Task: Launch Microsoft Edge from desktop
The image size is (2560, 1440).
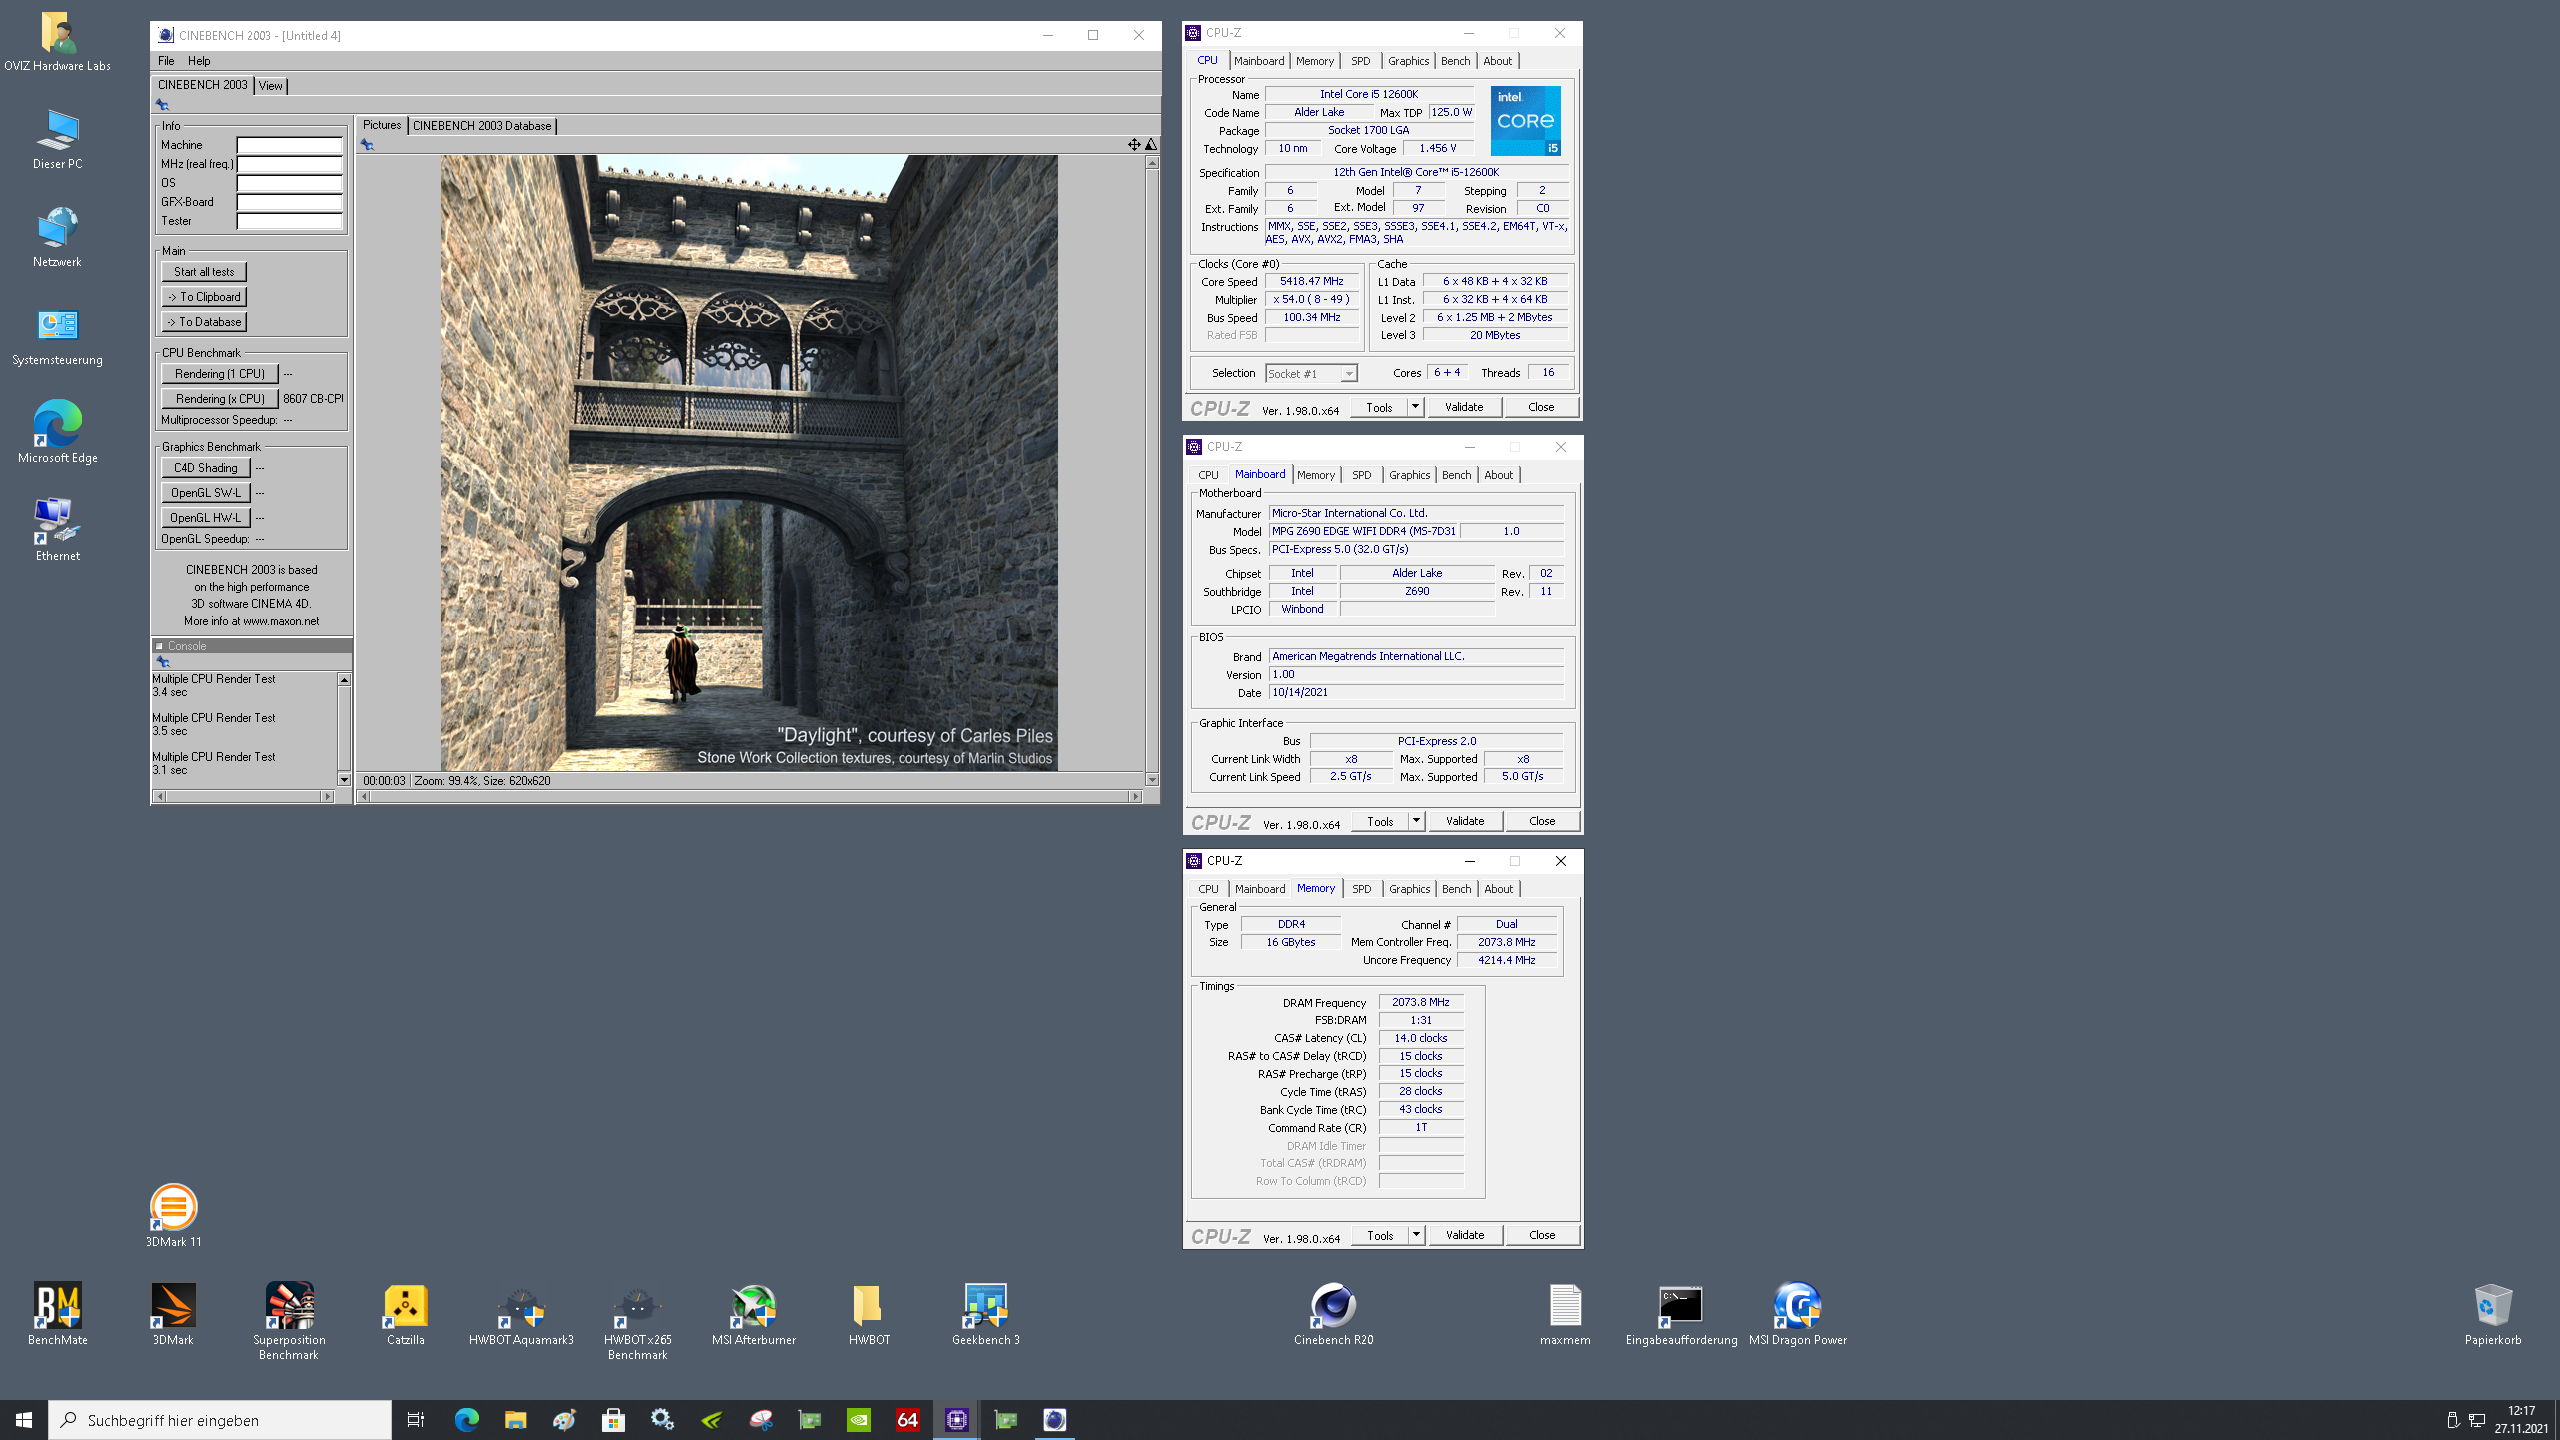Action: (x=57, y=433)
